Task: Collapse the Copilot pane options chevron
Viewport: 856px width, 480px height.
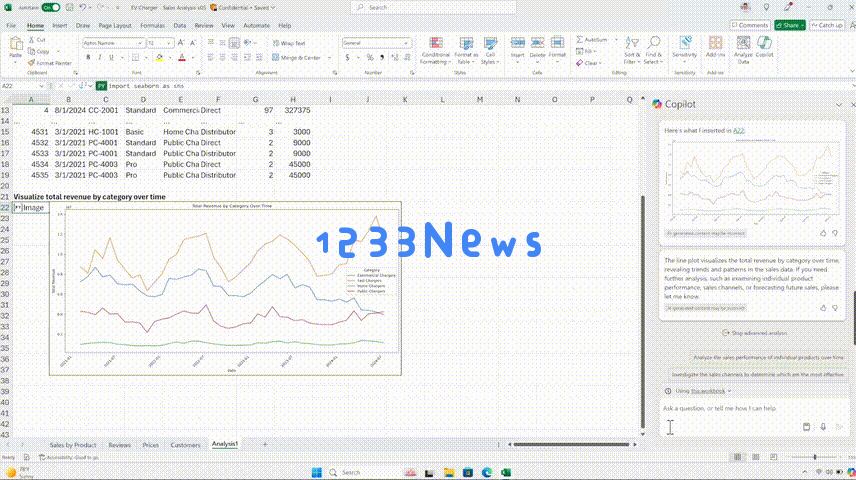Action: pyautogui.click(x=839, y=104)
